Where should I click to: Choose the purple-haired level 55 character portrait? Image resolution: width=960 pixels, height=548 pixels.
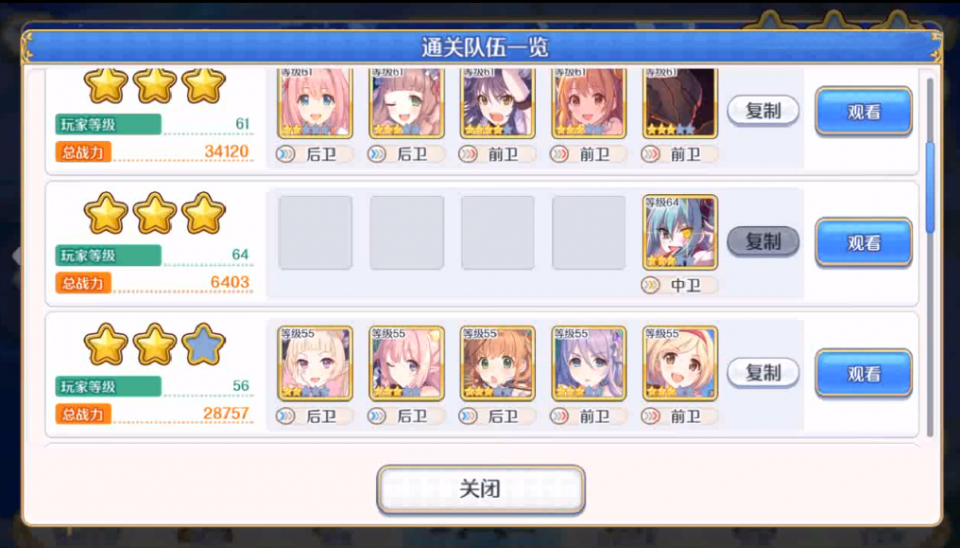coord(588,364)
